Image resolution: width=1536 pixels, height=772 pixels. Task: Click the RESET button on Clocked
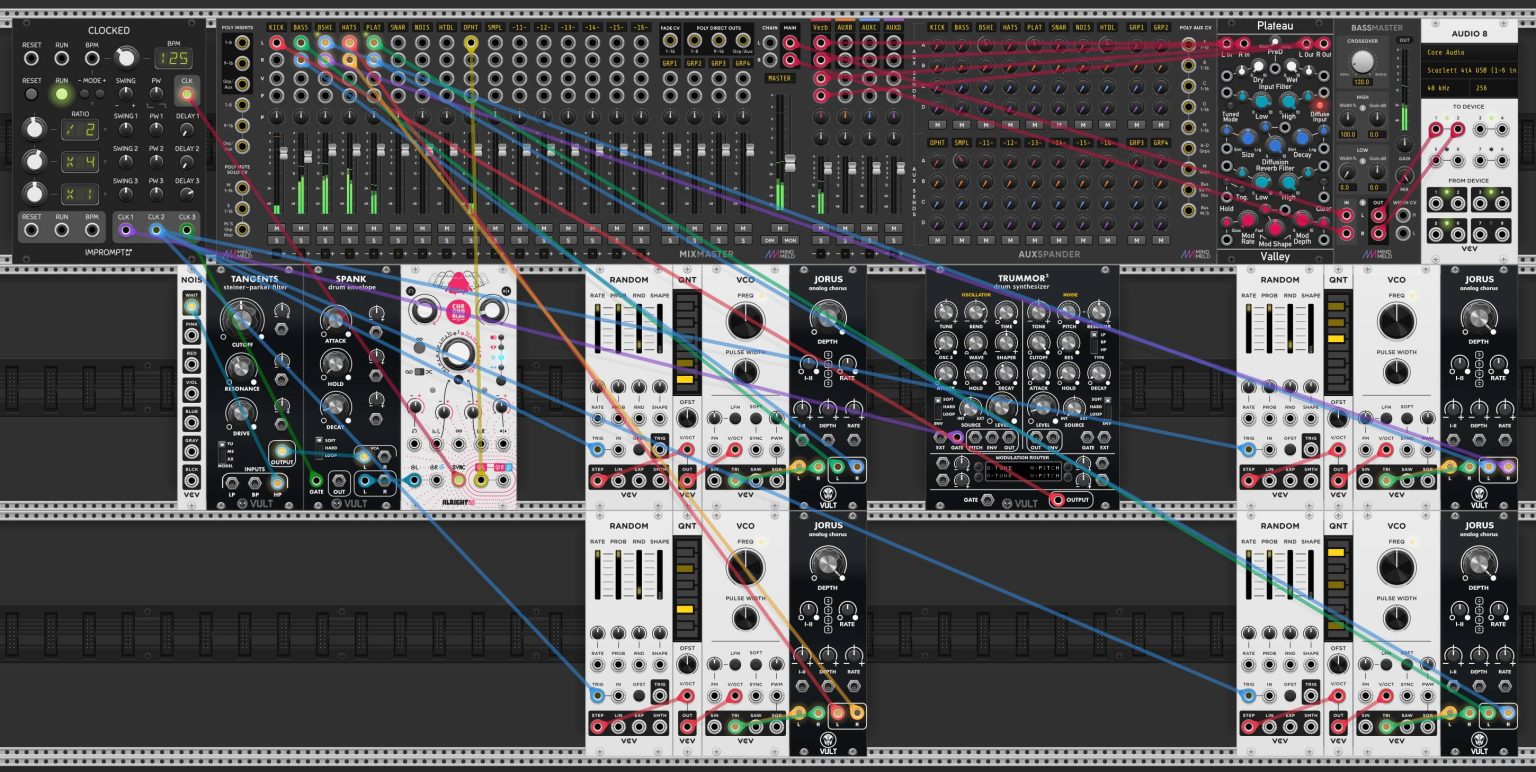coord(32,94)
